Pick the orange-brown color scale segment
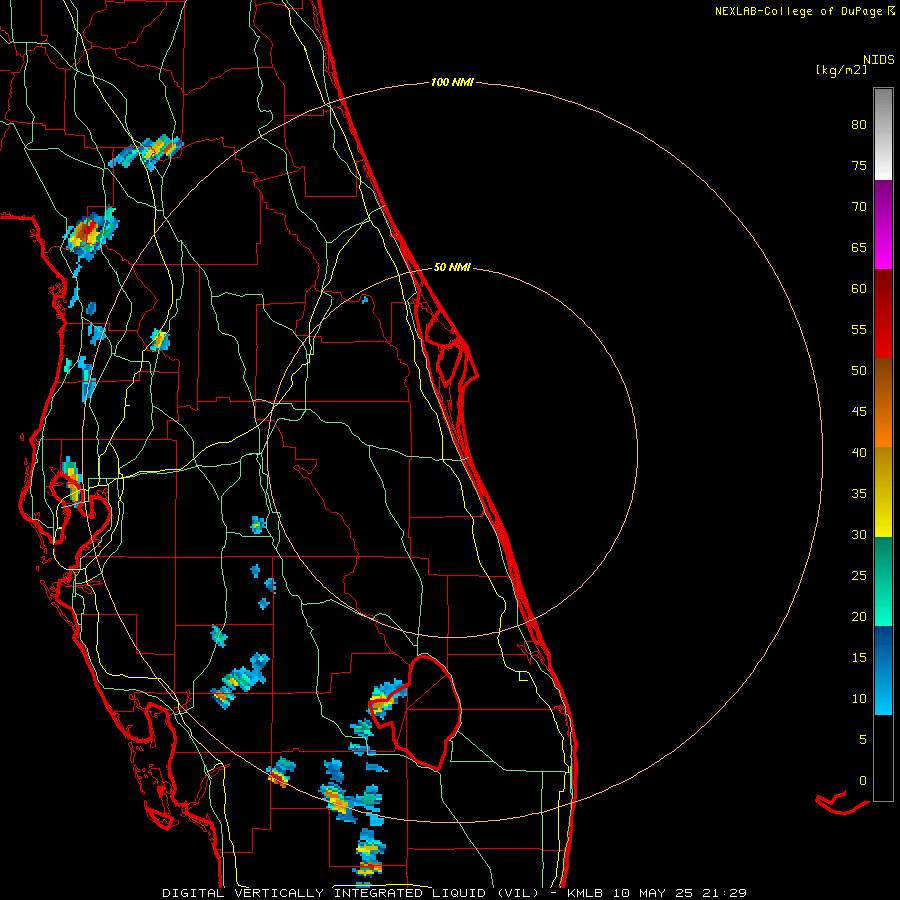The width and height of the screenshot is (900, 900). click(x=883, y=402)
